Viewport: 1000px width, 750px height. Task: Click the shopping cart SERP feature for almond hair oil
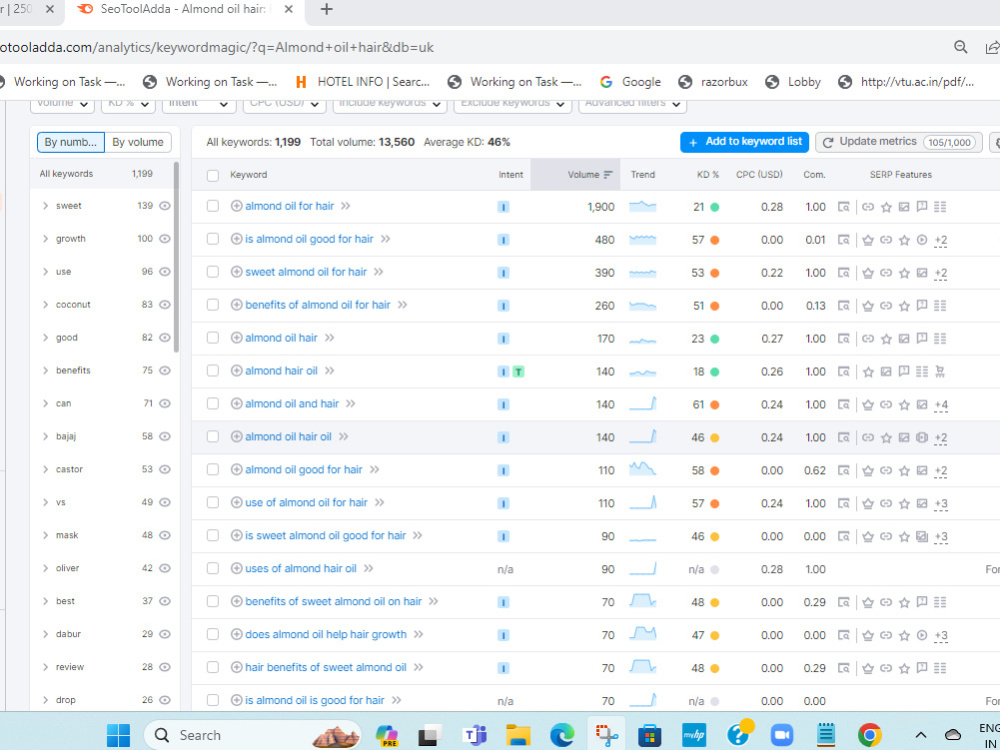click(939, 371)
